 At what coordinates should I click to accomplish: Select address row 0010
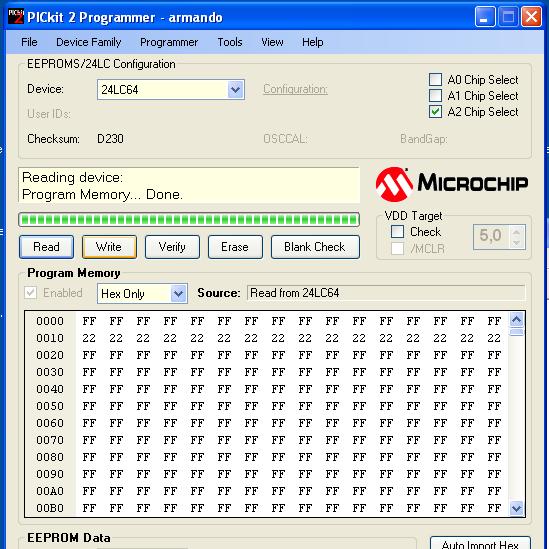pos(50,338)
